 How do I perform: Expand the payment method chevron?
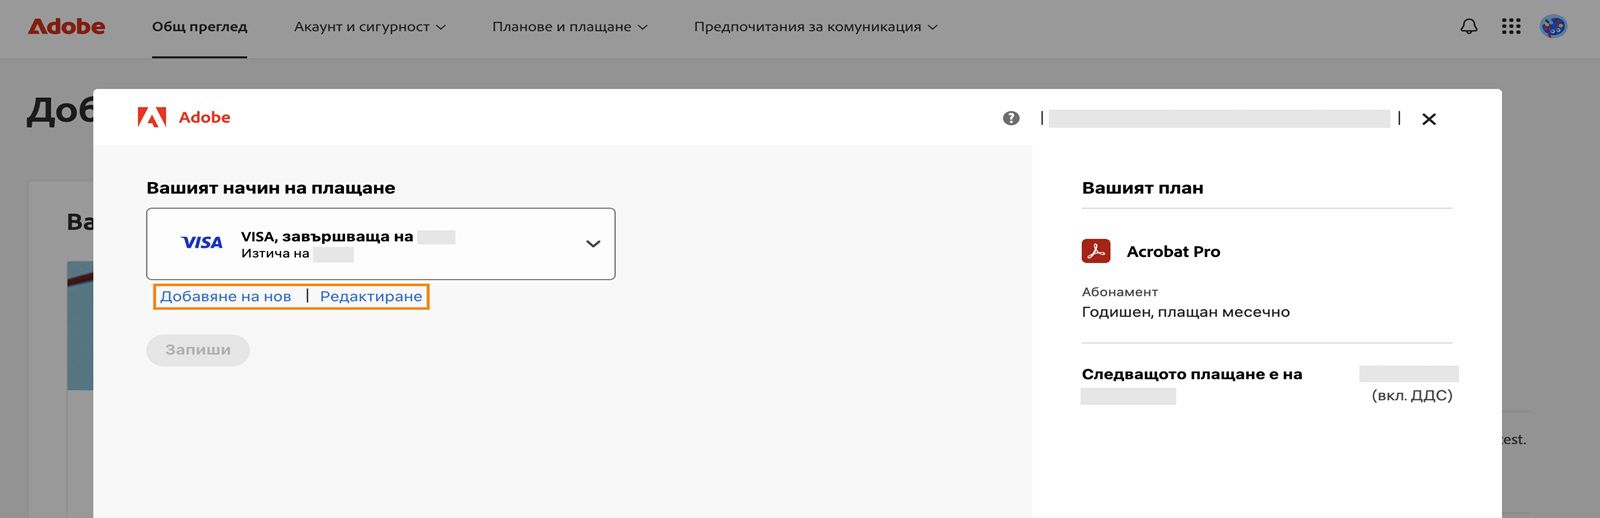pos(593,243)
